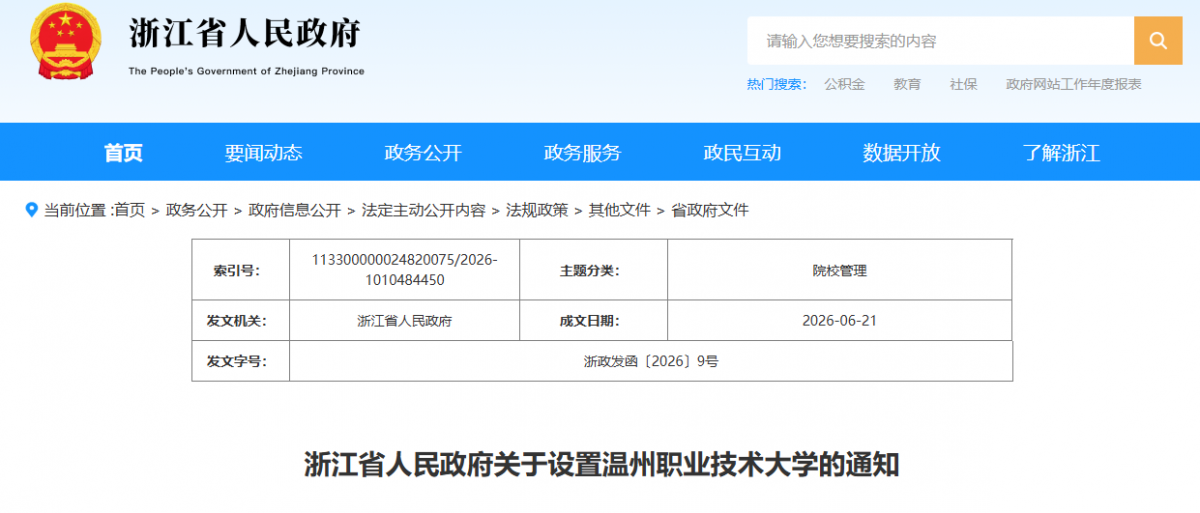
Task: Click the 浙江省人民政府 site title
Action: click(x=245, y=33)
